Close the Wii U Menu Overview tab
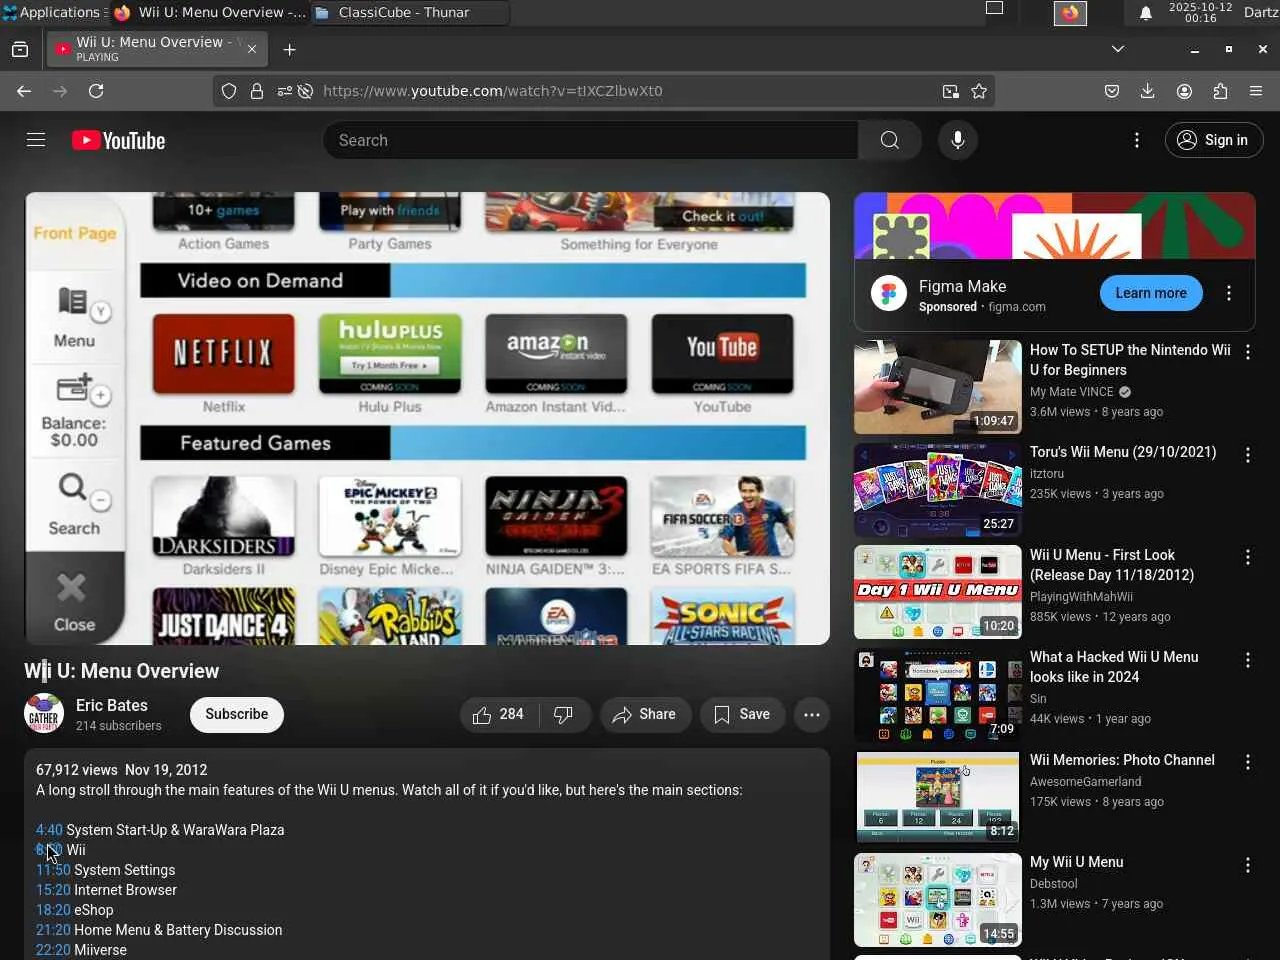The width and height of the screenshot is (1280, 960). (x=252, y=49)
